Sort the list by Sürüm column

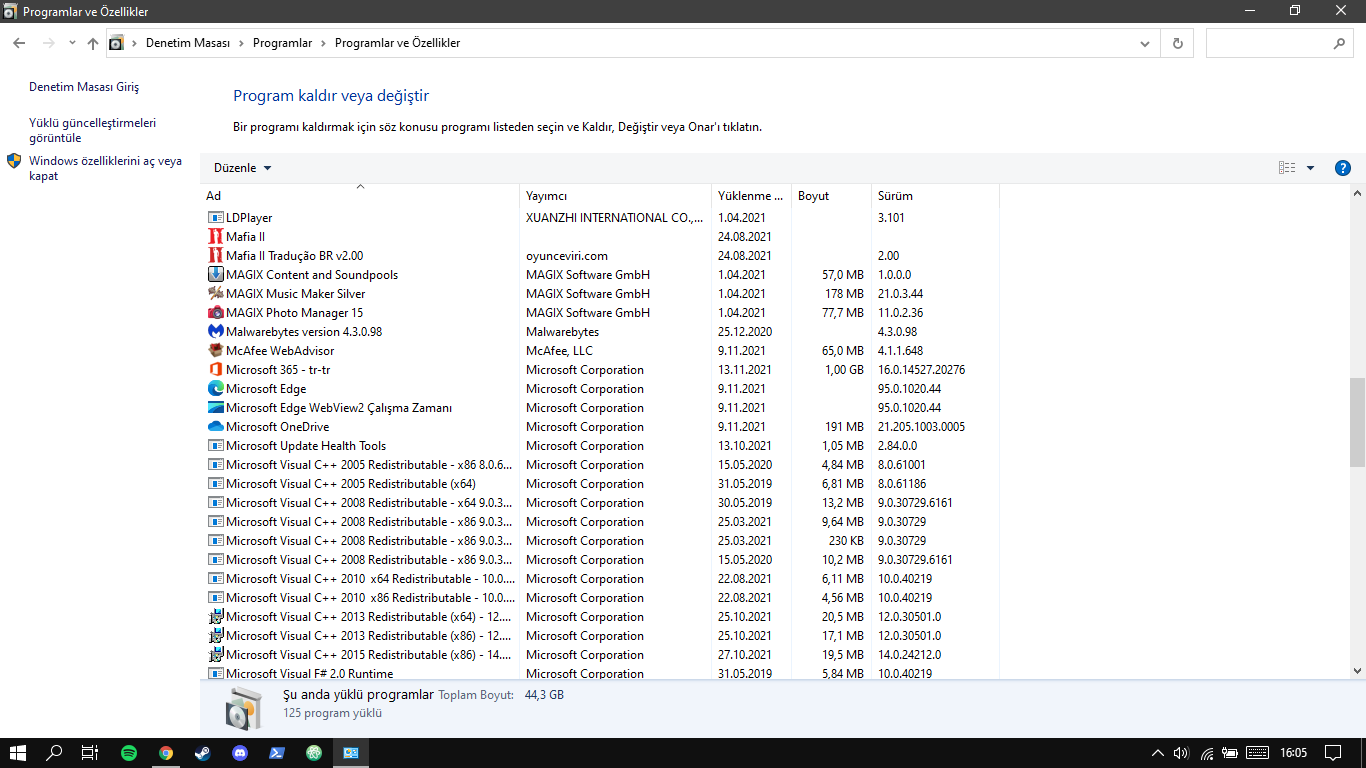point(935,196)
